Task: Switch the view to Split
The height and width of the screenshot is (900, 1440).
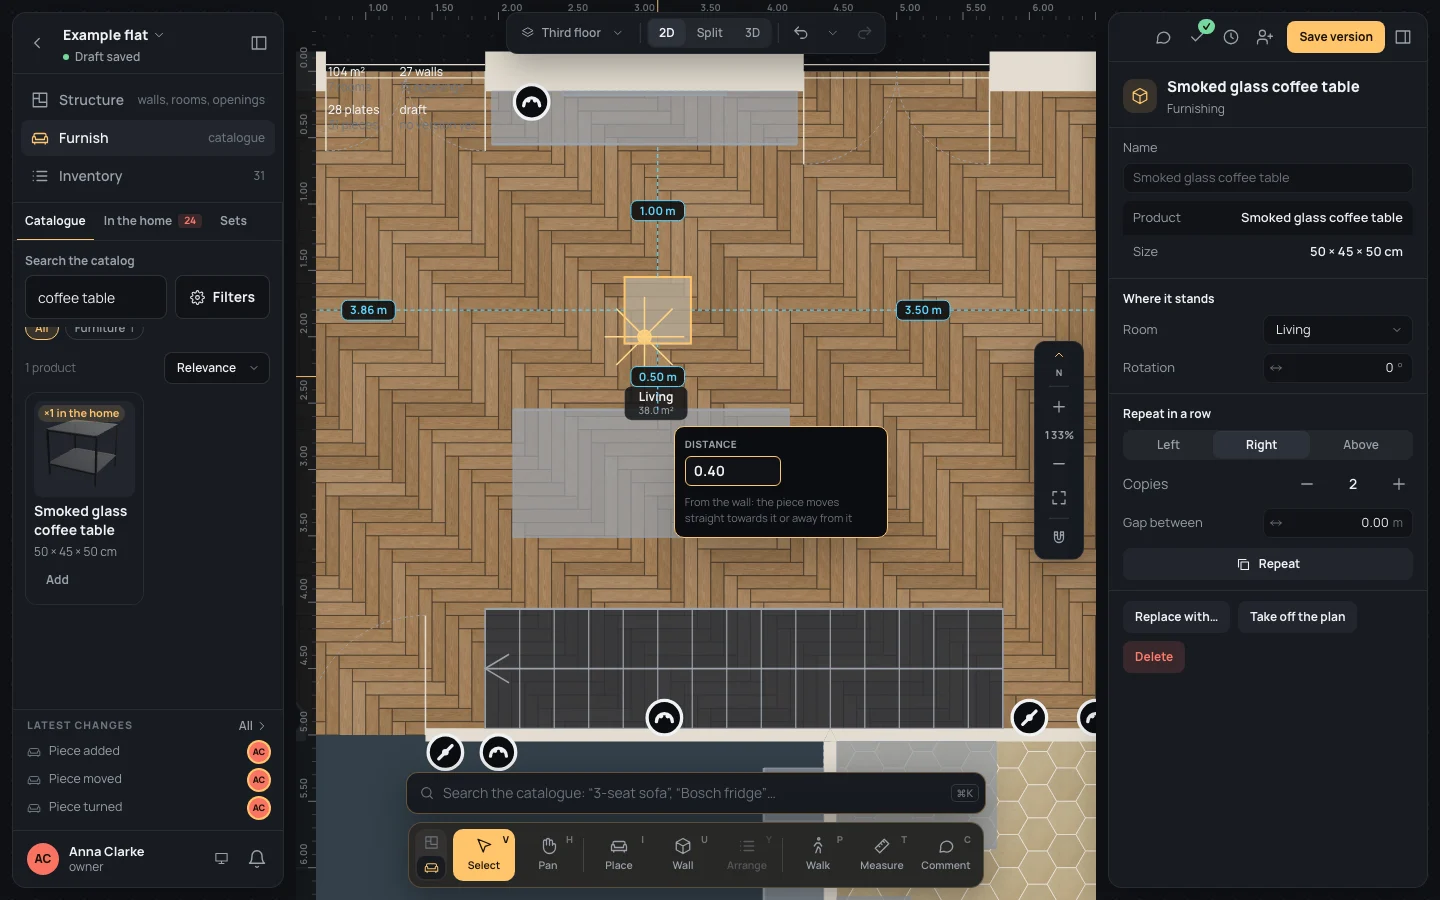Action: tap(710, 33)
